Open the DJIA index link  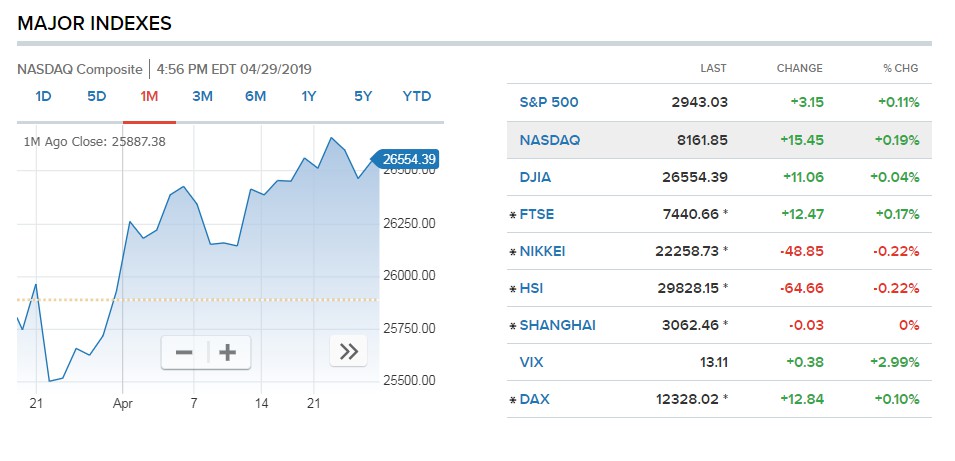pyautogui.click(x=535, y=177)
